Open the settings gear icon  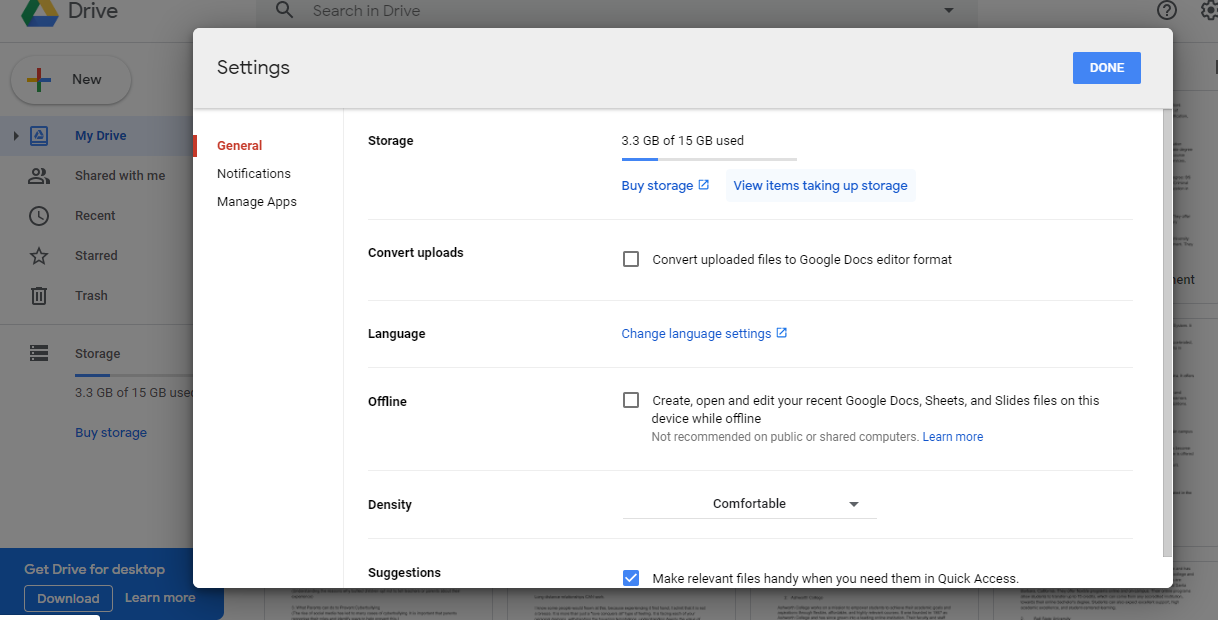1209,11
